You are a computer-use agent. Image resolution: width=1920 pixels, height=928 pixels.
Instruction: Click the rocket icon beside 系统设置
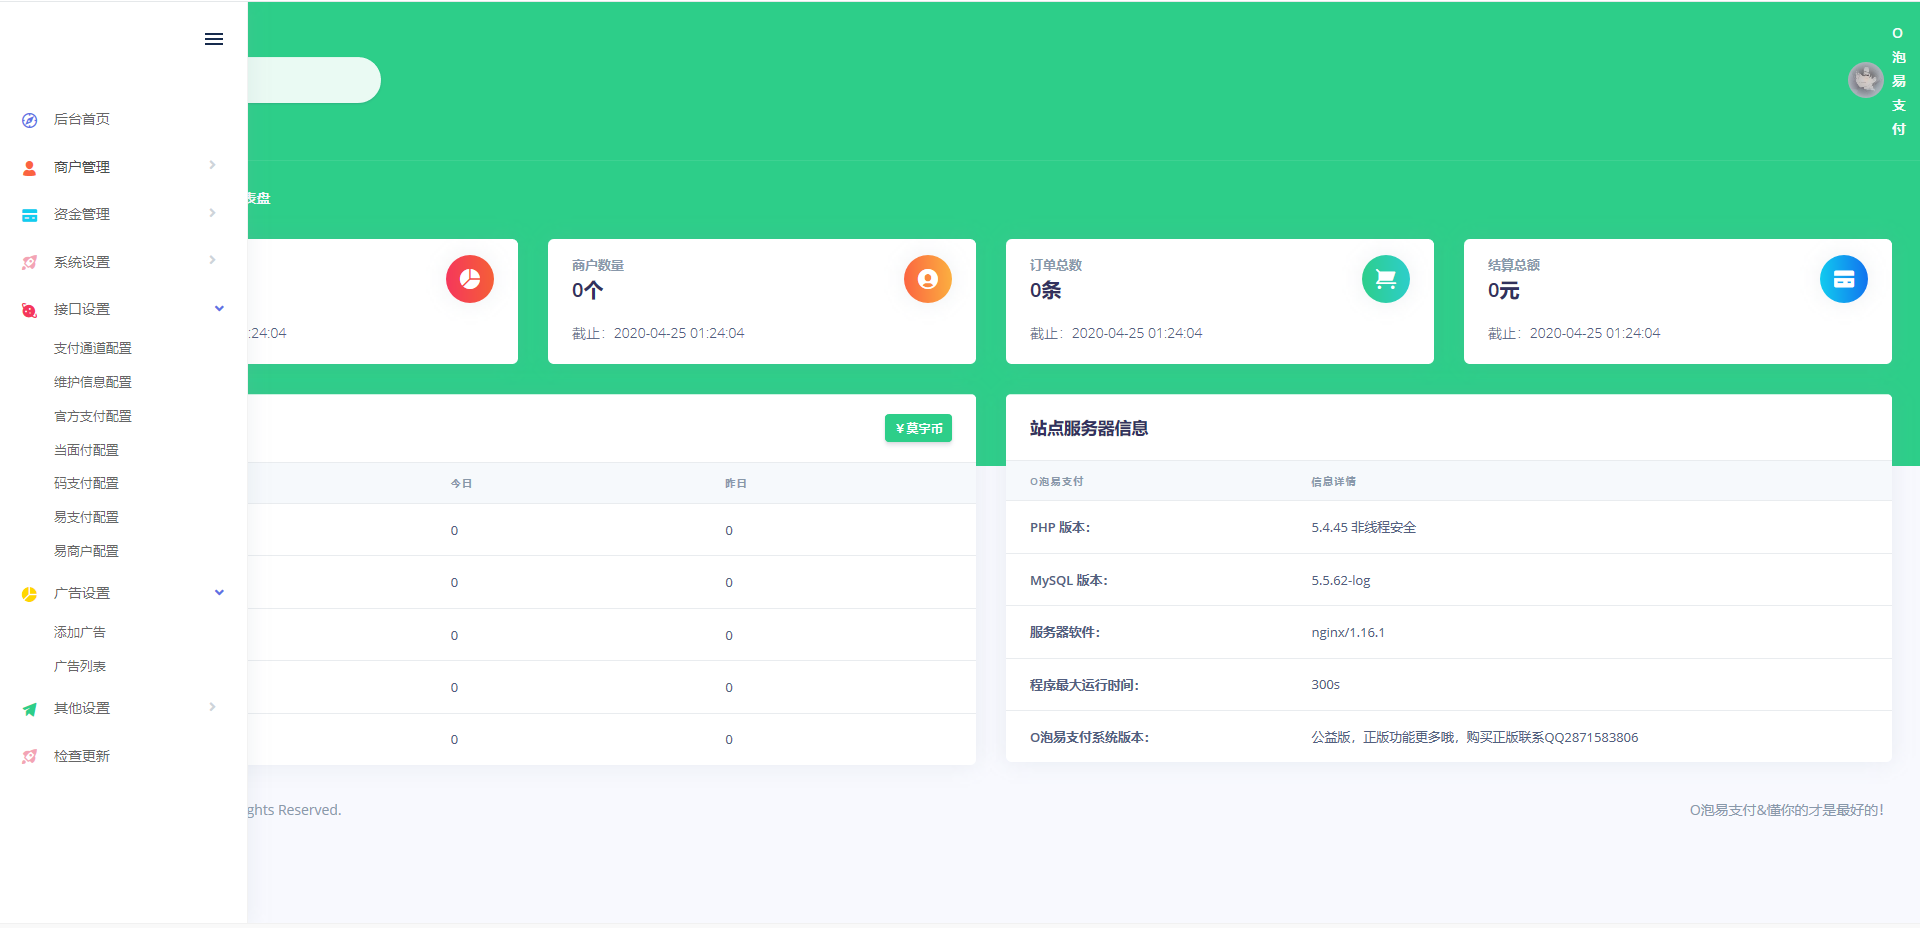(30, 263)
